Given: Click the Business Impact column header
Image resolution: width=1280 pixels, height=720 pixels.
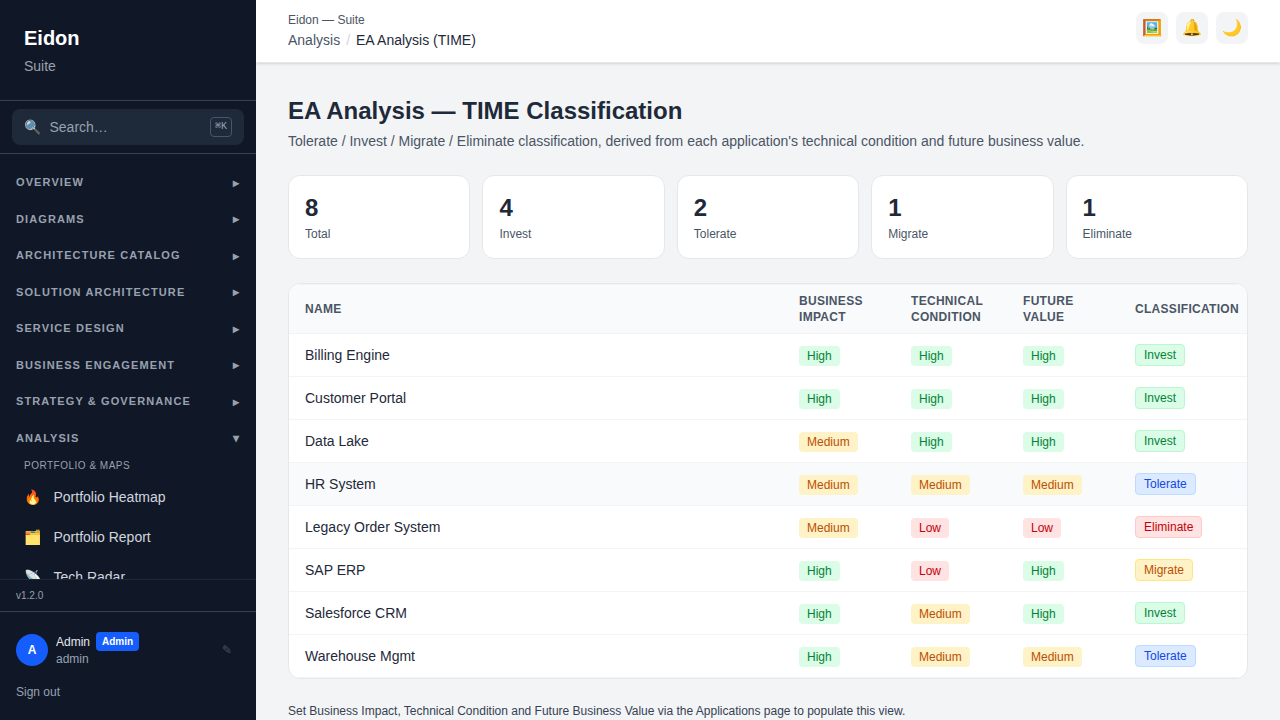Looking at the screenshot, I should [x=831, y=309].
